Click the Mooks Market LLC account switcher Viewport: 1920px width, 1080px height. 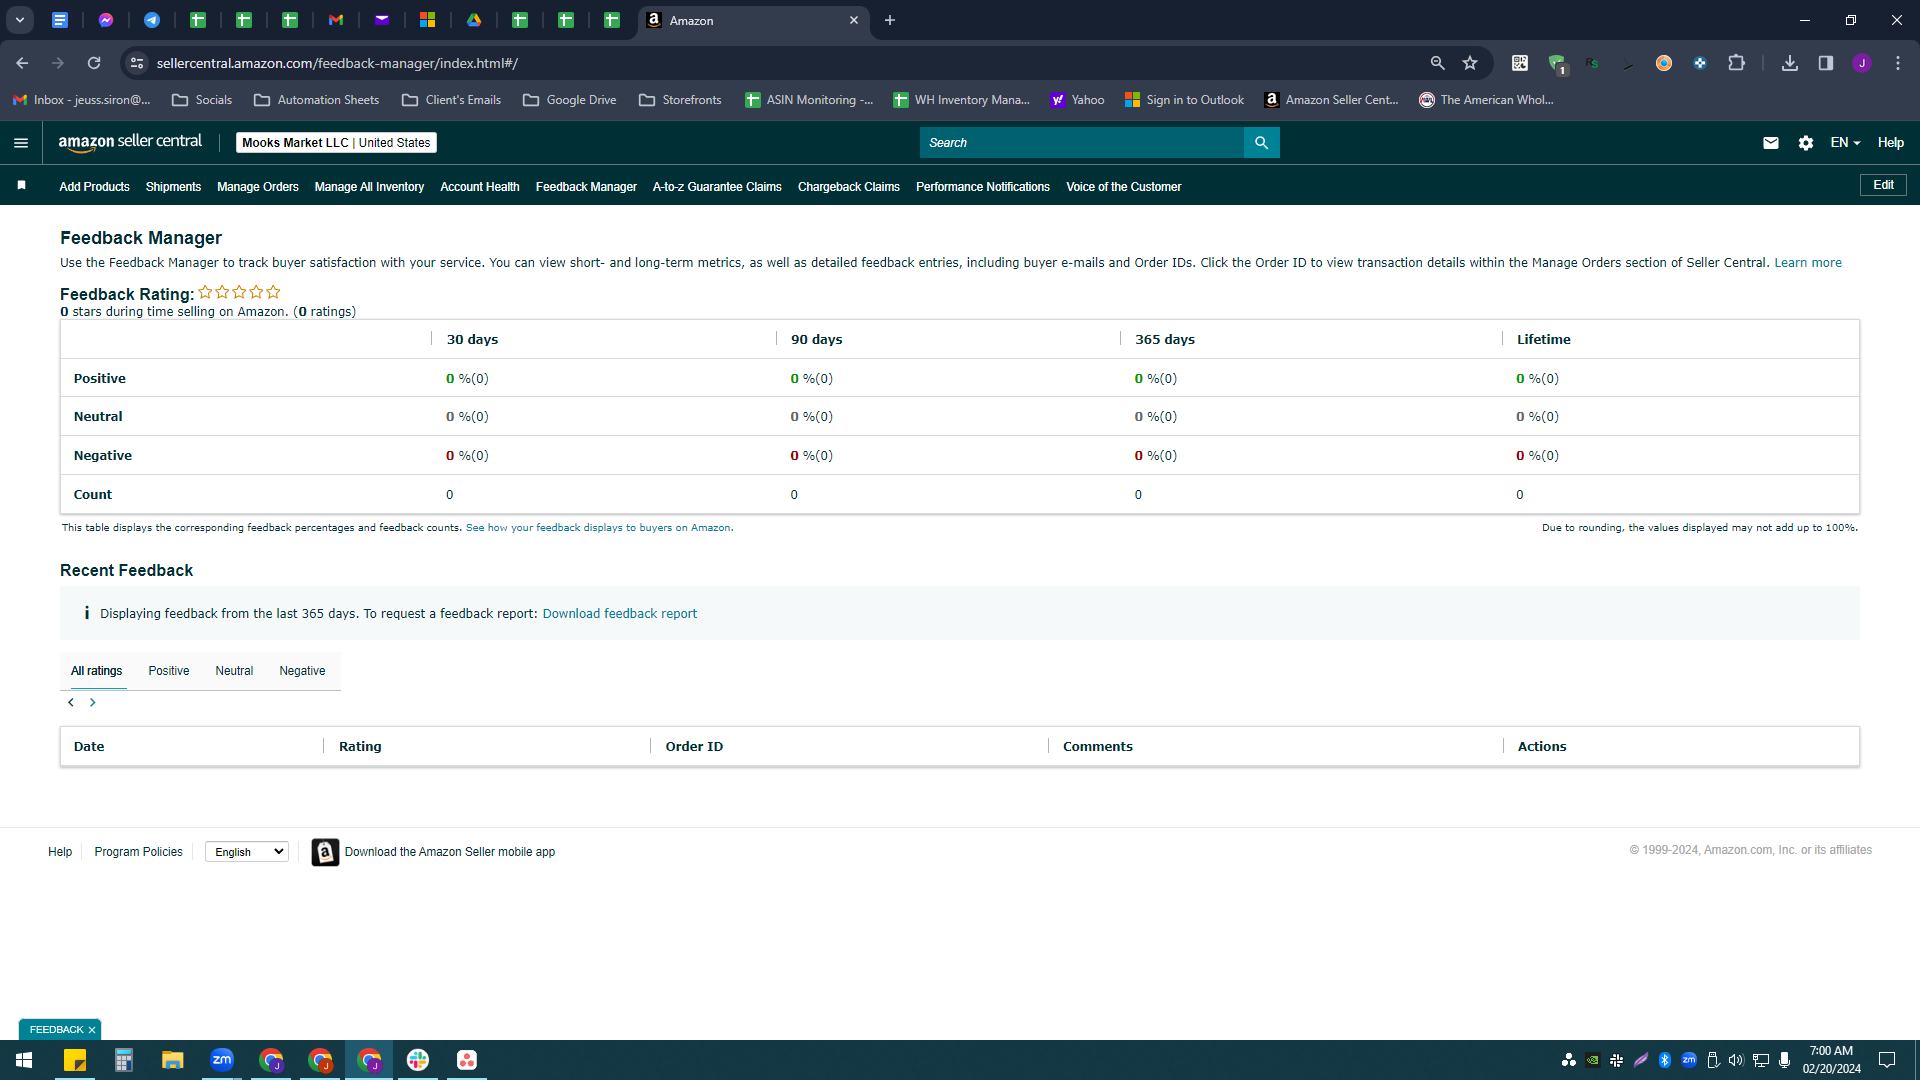click(x=336, y=143)
